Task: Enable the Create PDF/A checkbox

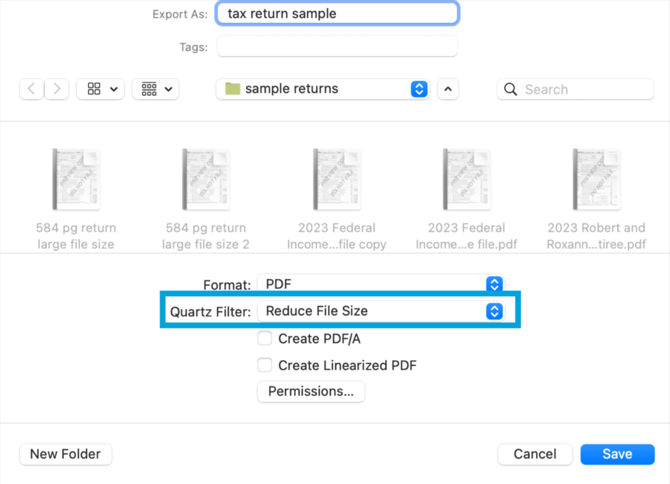Action: point(265,339)
